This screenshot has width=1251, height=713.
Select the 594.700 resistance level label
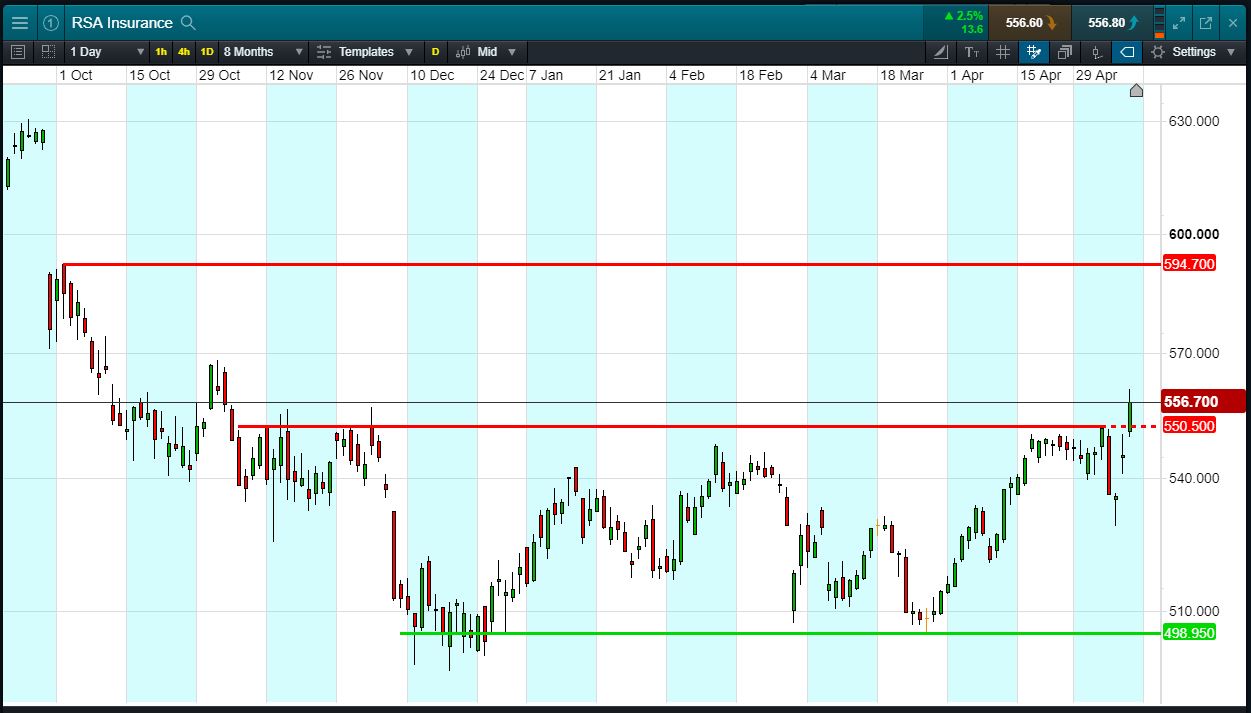[1189, 264]
